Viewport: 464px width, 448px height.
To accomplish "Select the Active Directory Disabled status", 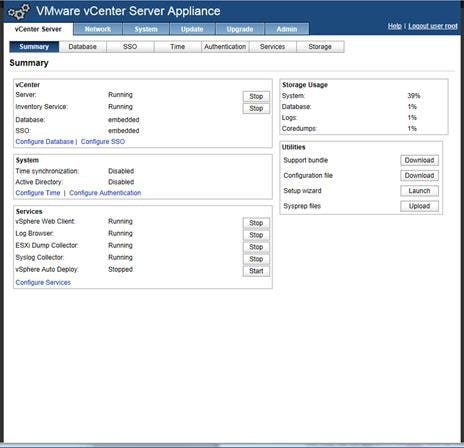I will (x=121, y=182).
